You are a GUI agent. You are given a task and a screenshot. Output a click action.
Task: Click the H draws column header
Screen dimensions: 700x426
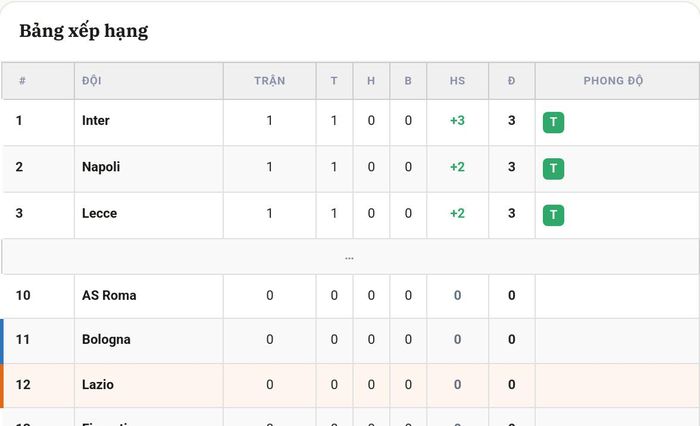371,81
